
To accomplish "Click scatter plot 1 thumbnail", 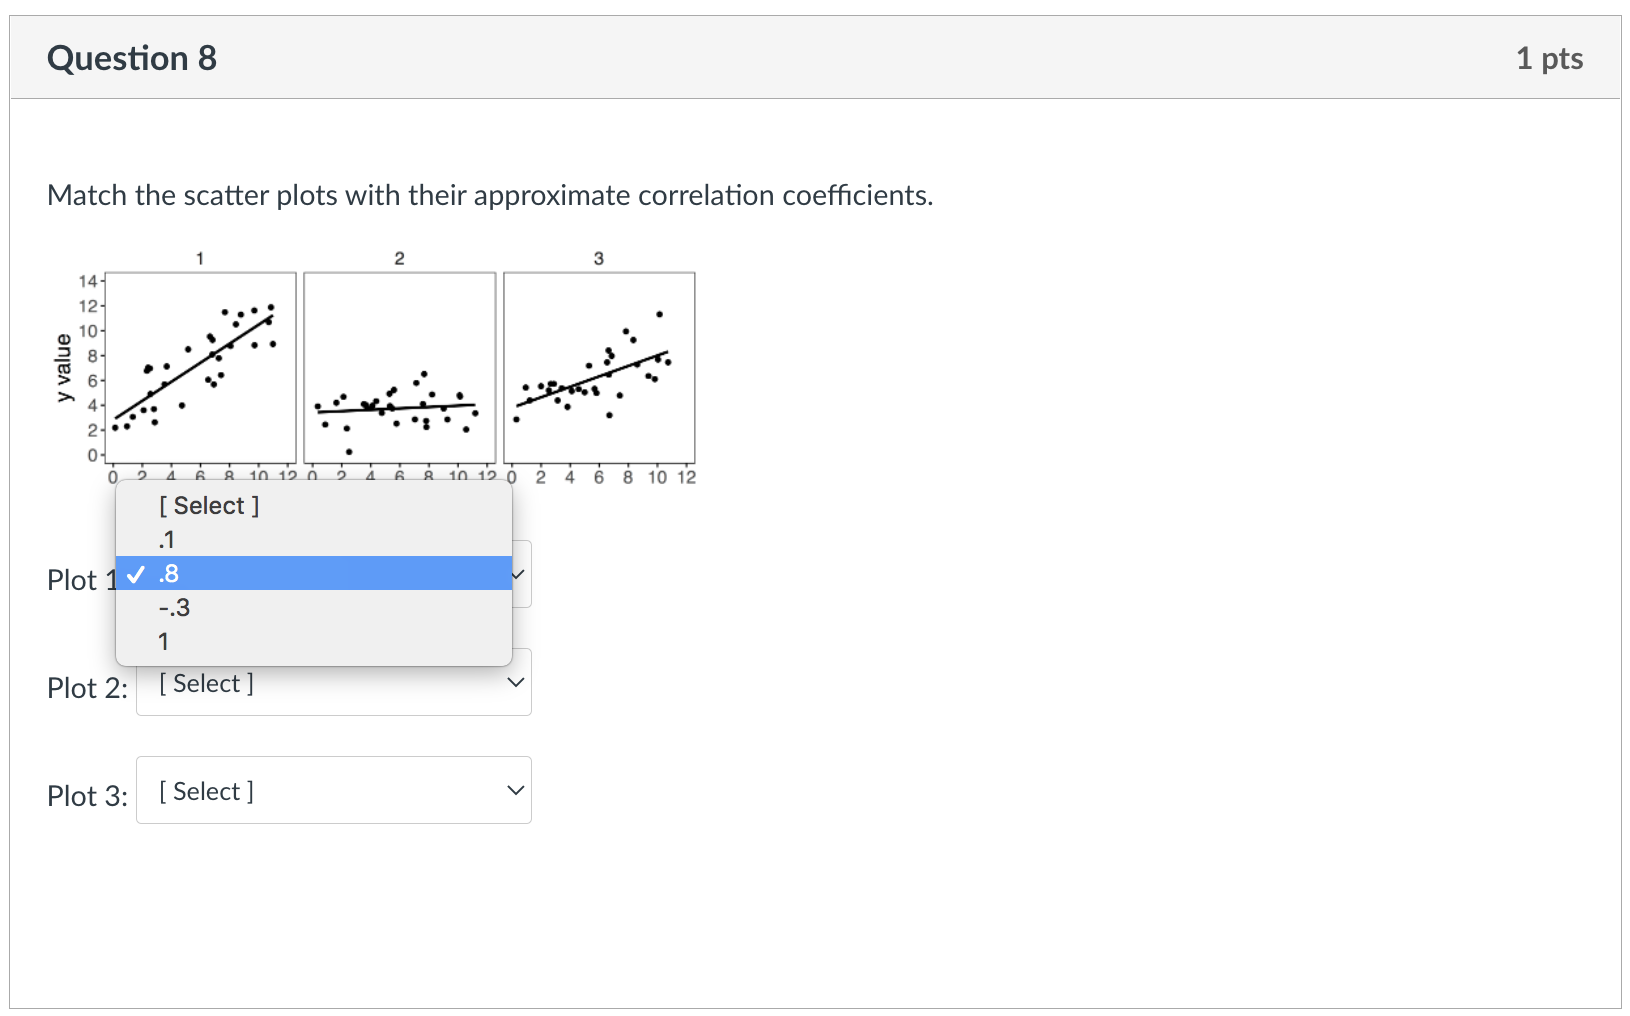I will pyautogui.click(x=199, y=366).
